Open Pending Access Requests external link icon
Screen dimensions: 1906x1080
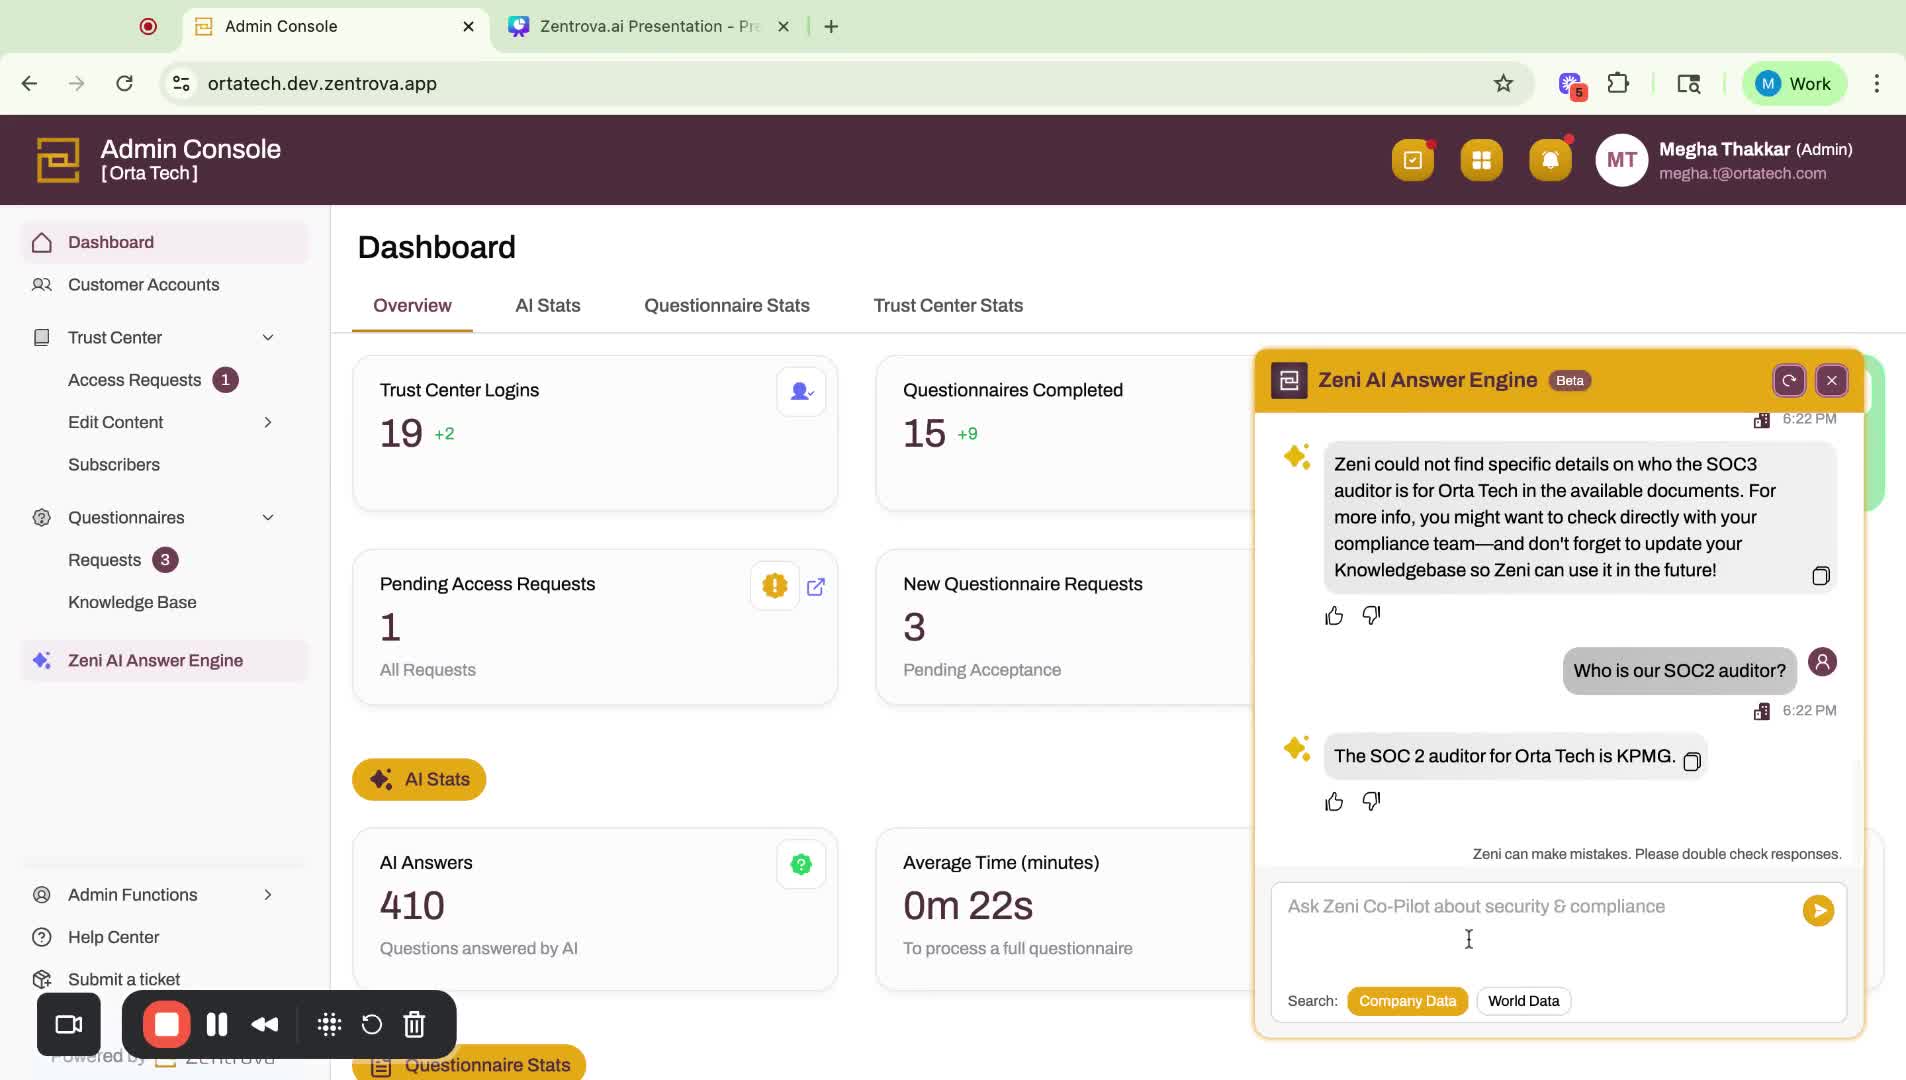point(816,587)
